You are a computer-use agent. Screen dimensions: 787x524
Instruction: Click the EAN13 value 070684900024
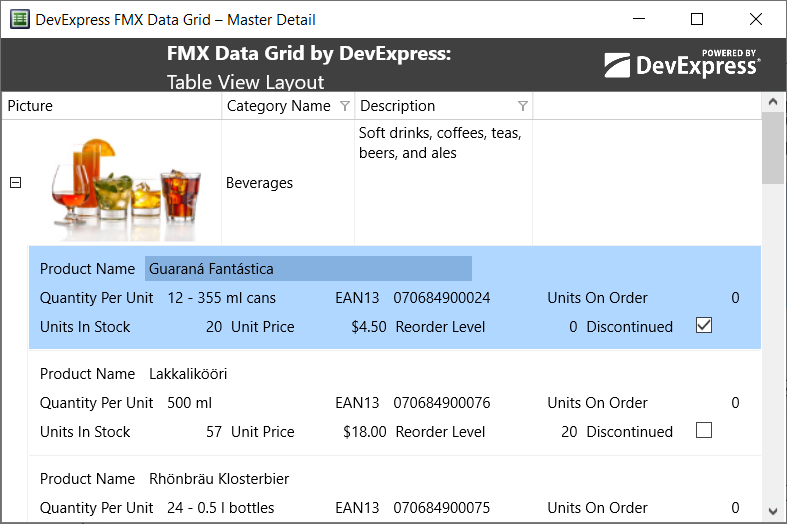click(x=442, y=298)
